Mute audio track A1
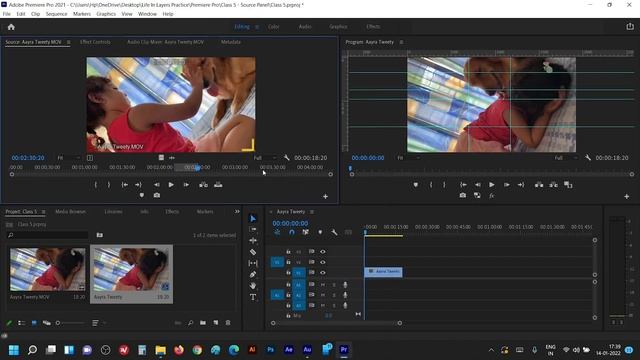The image size is (640, 360). click(323, 284)
